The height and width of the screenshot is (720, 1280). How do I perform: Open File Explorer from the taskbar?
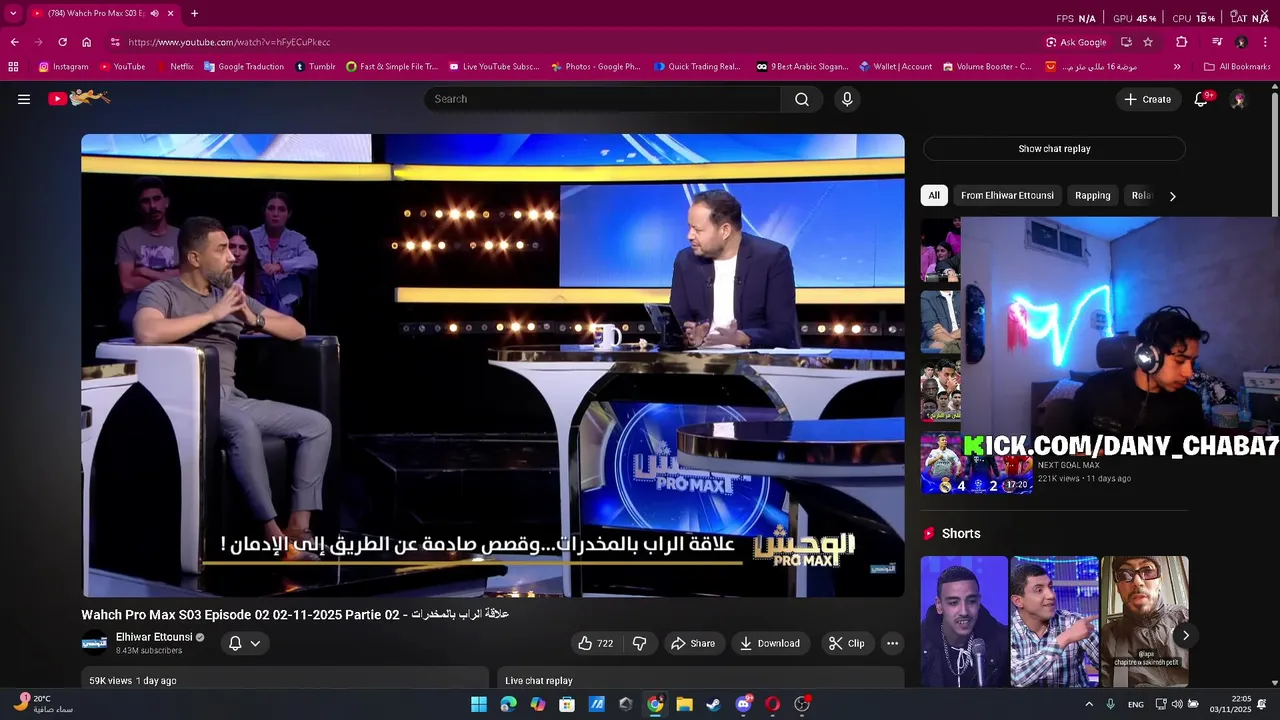point(684,704)
